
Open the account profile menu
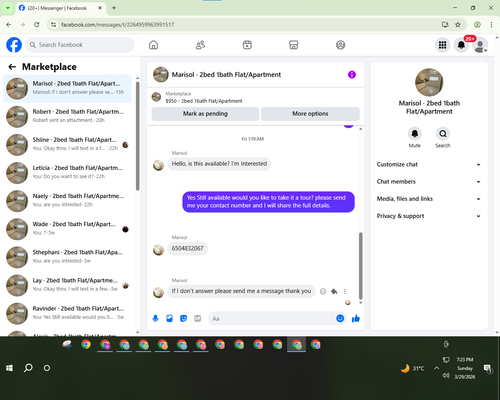pyautogui.click(x=480, y=45)
